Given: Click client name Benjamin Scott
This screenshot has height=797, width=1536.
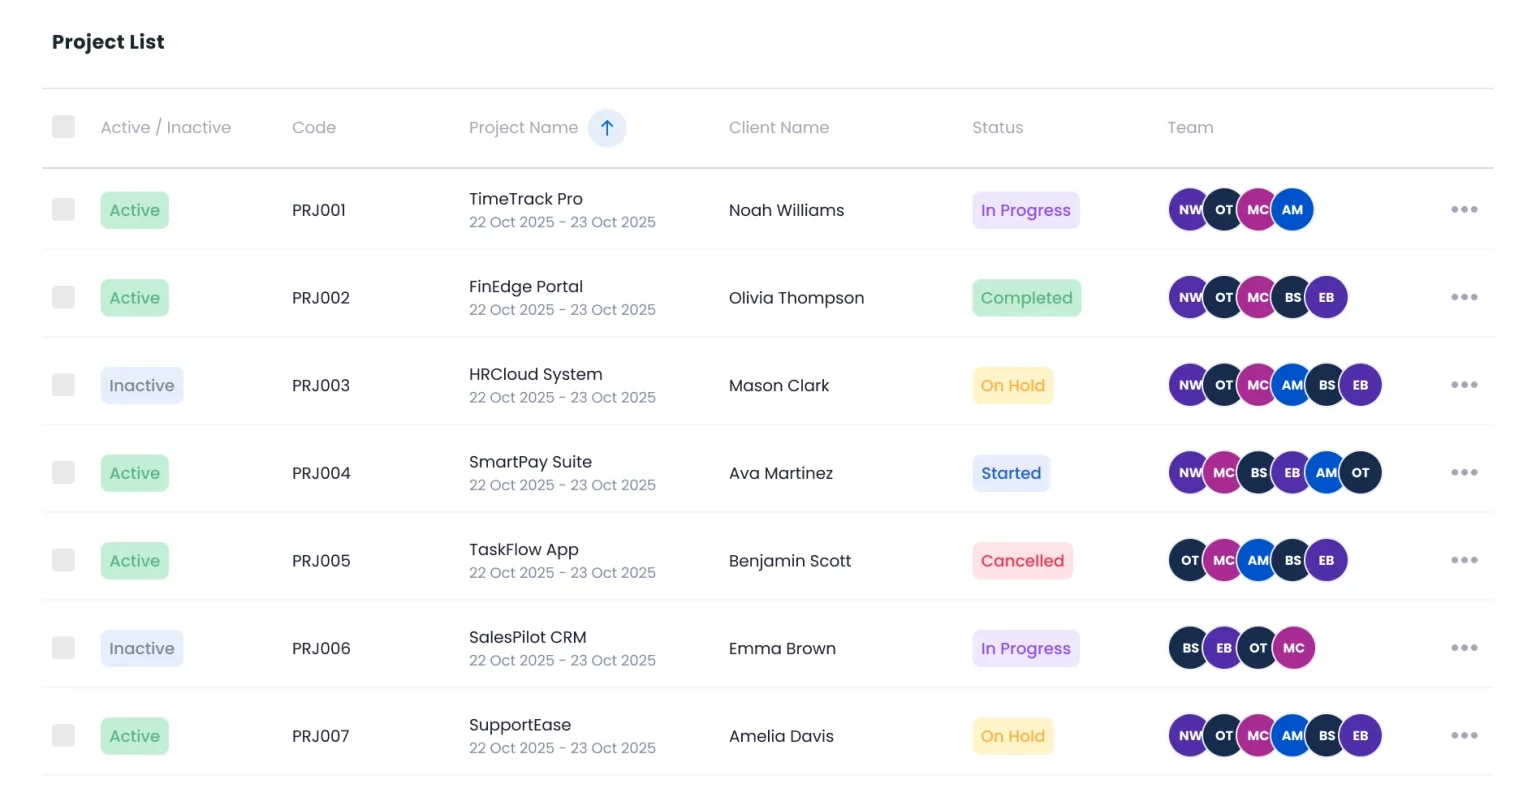Looking at the screenshot, I should click(790, 561).
